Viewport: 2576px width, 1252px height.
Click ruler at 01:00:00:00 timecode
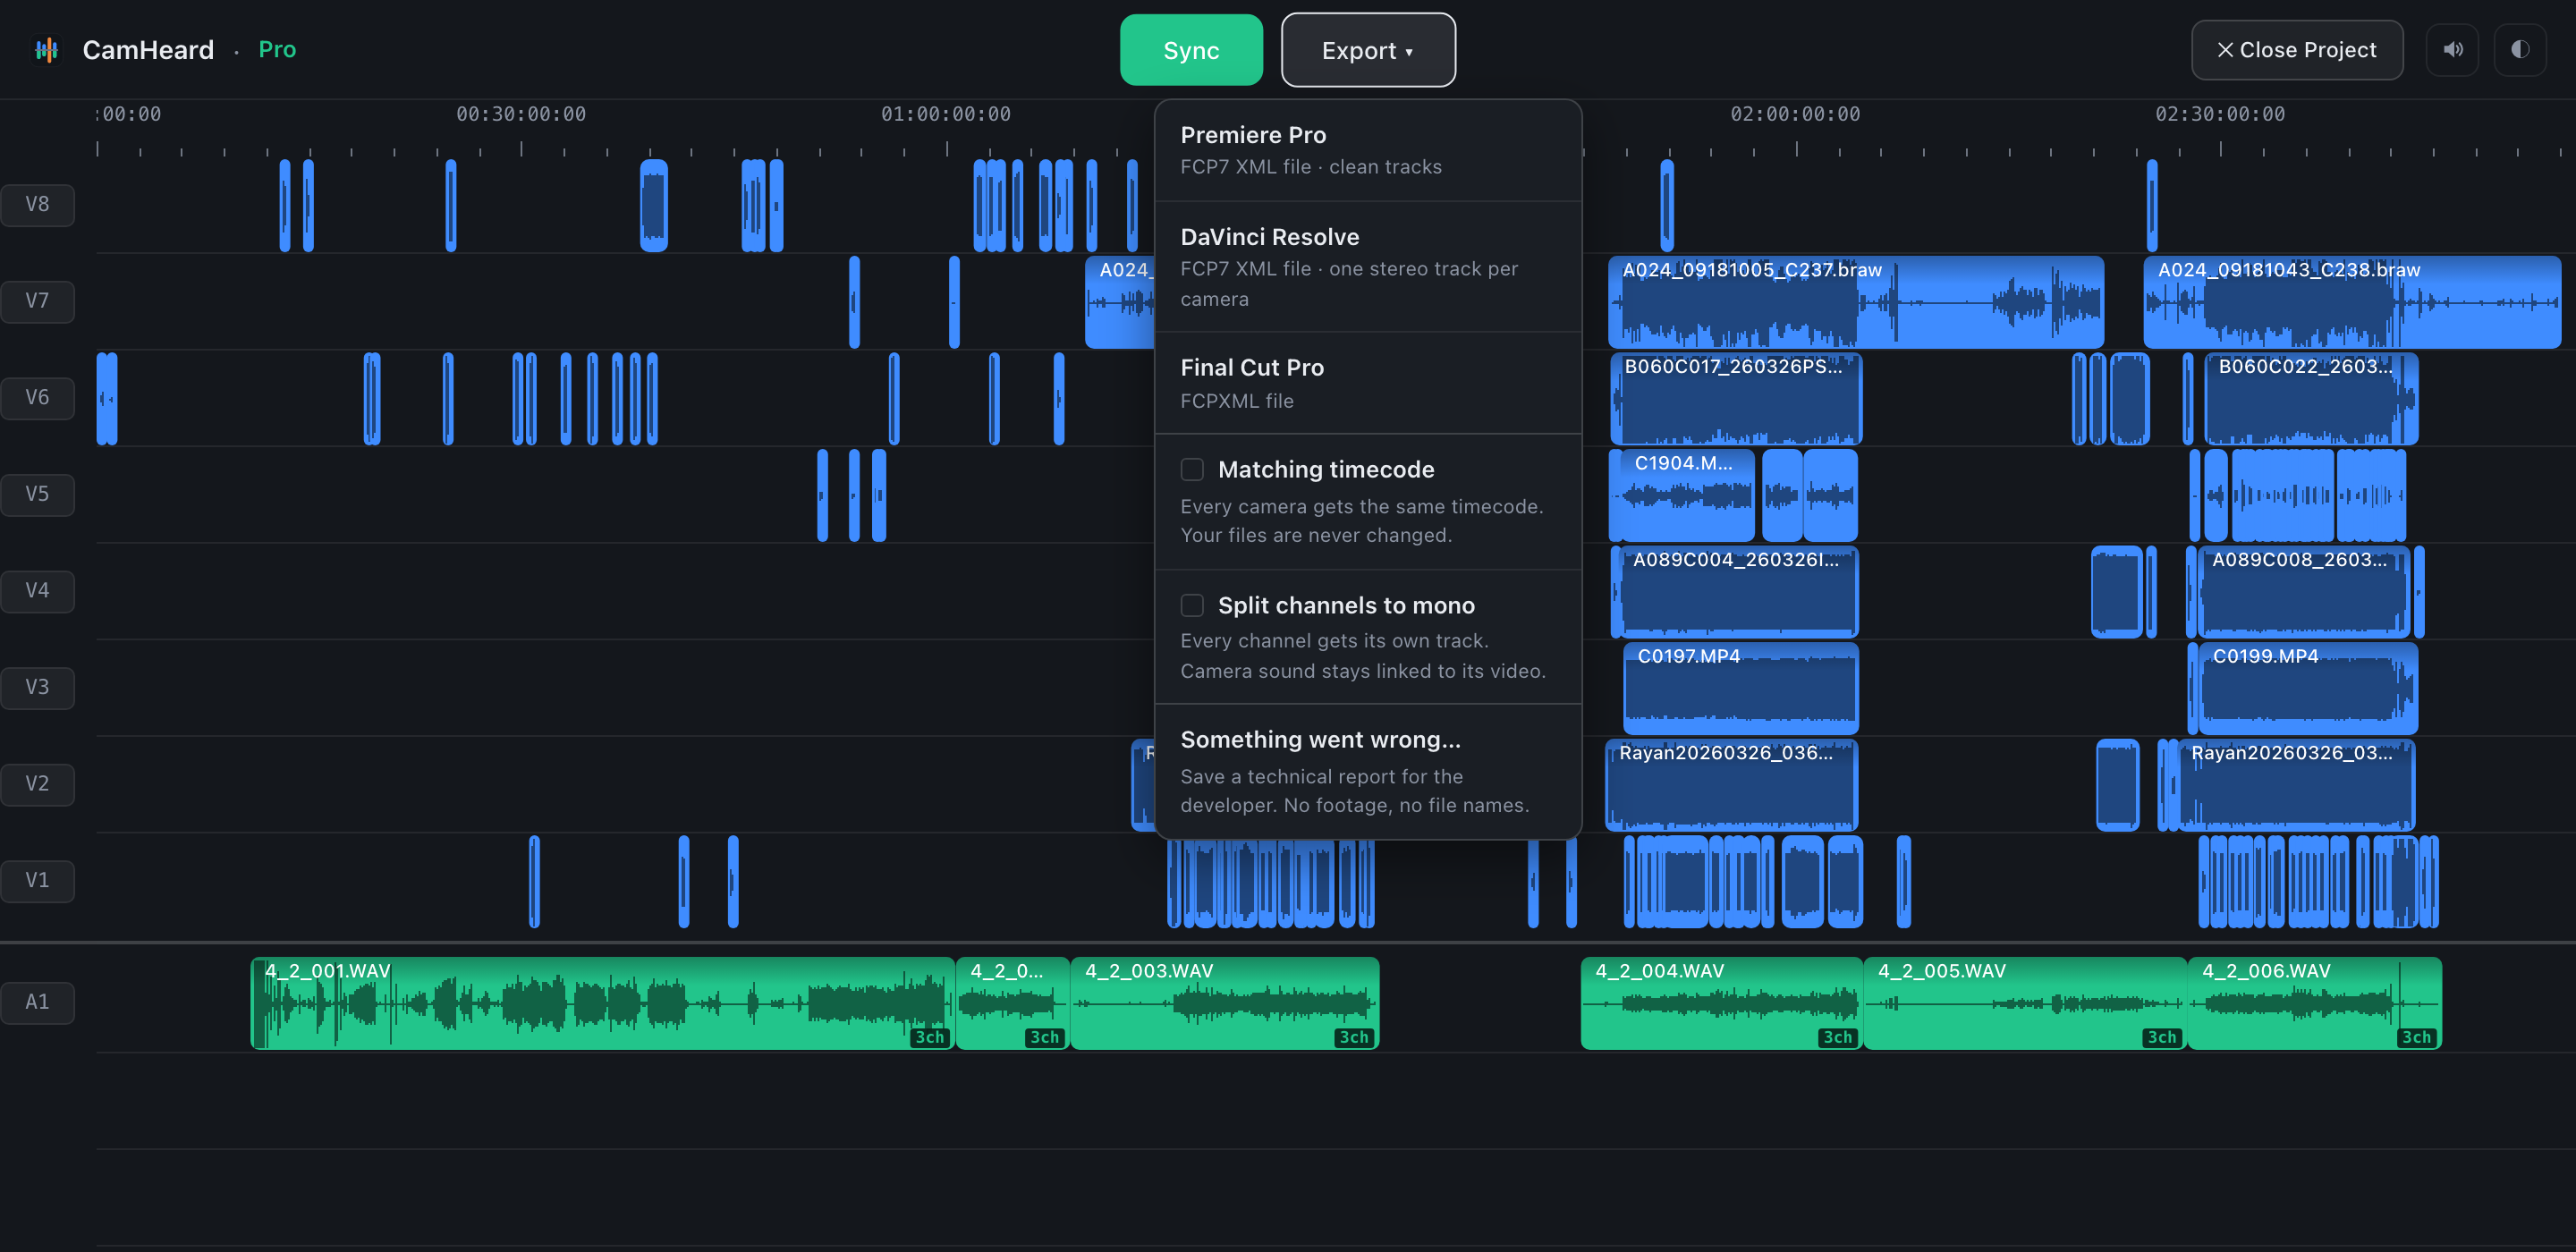[946, 114]
